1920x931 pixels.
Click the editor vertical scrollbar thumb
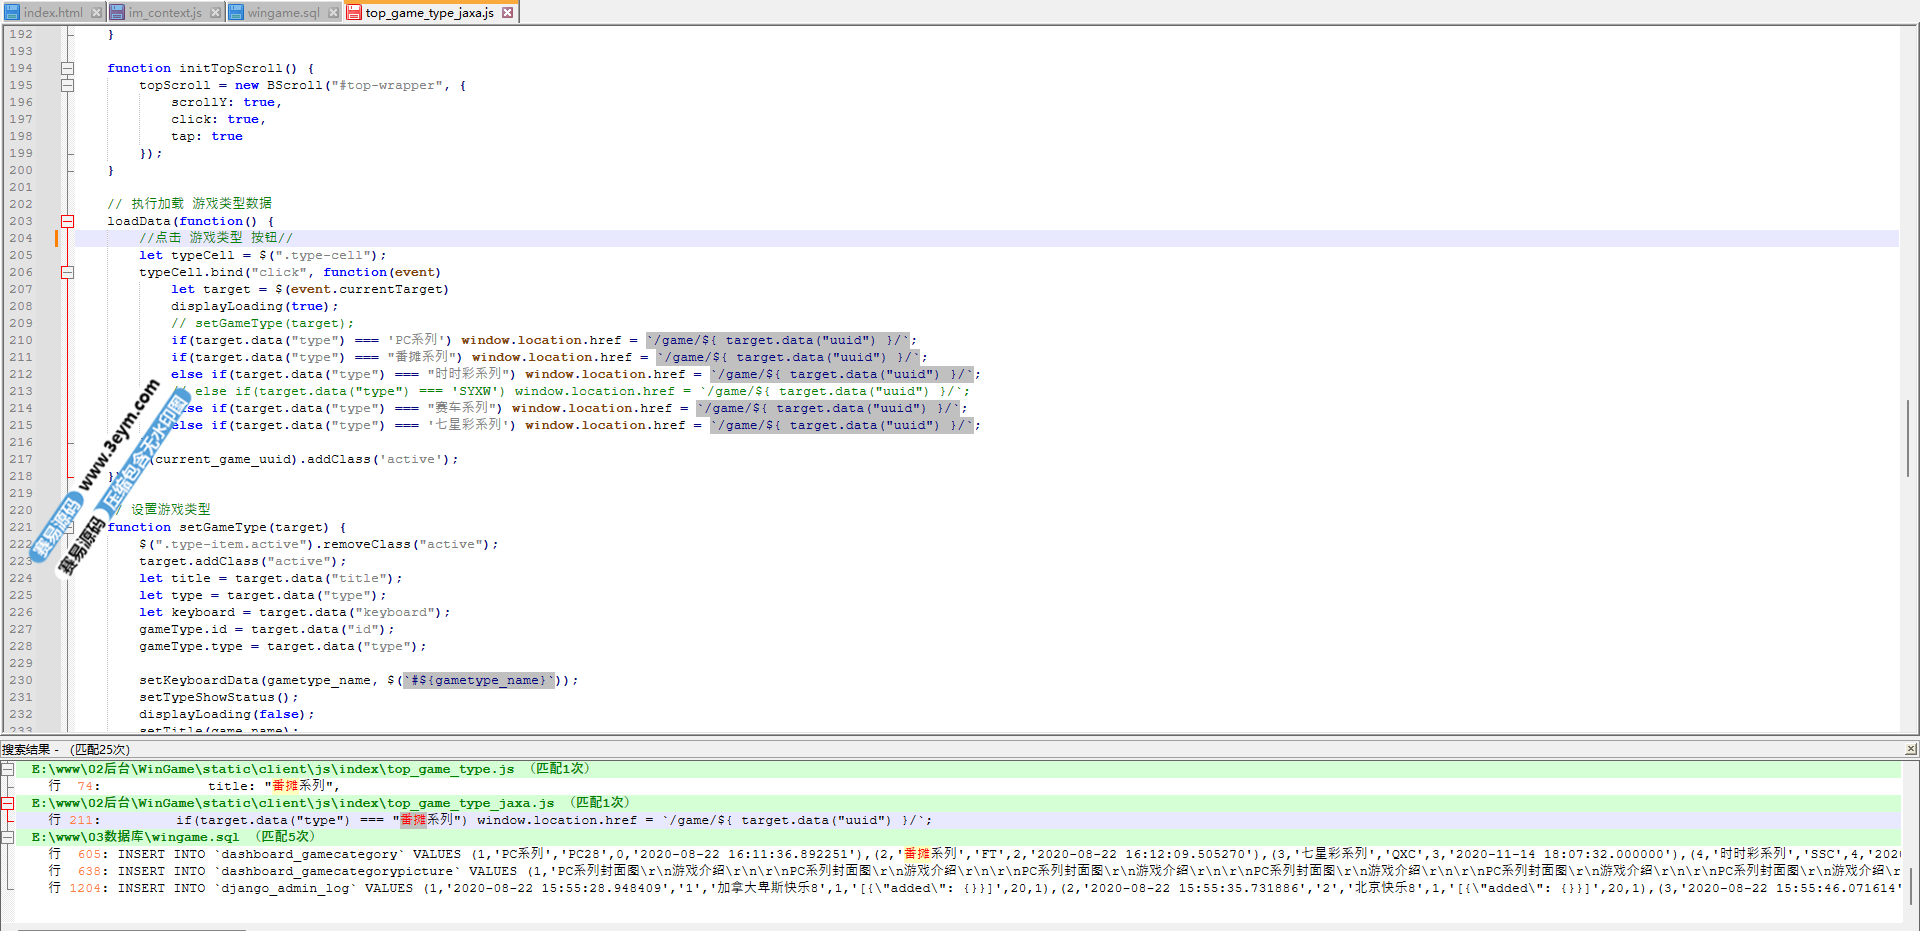tap(1908, 438)
